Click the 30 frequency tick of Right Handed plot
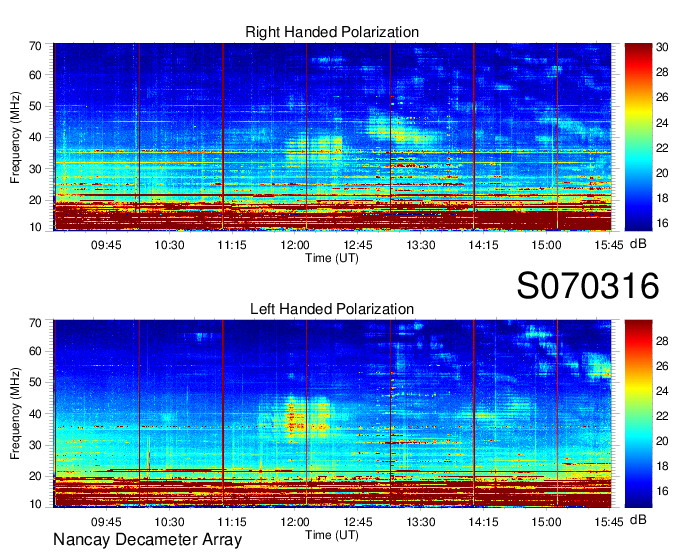Screen dimensions: 680x552 pyautogui.click(x=35, y=169)
